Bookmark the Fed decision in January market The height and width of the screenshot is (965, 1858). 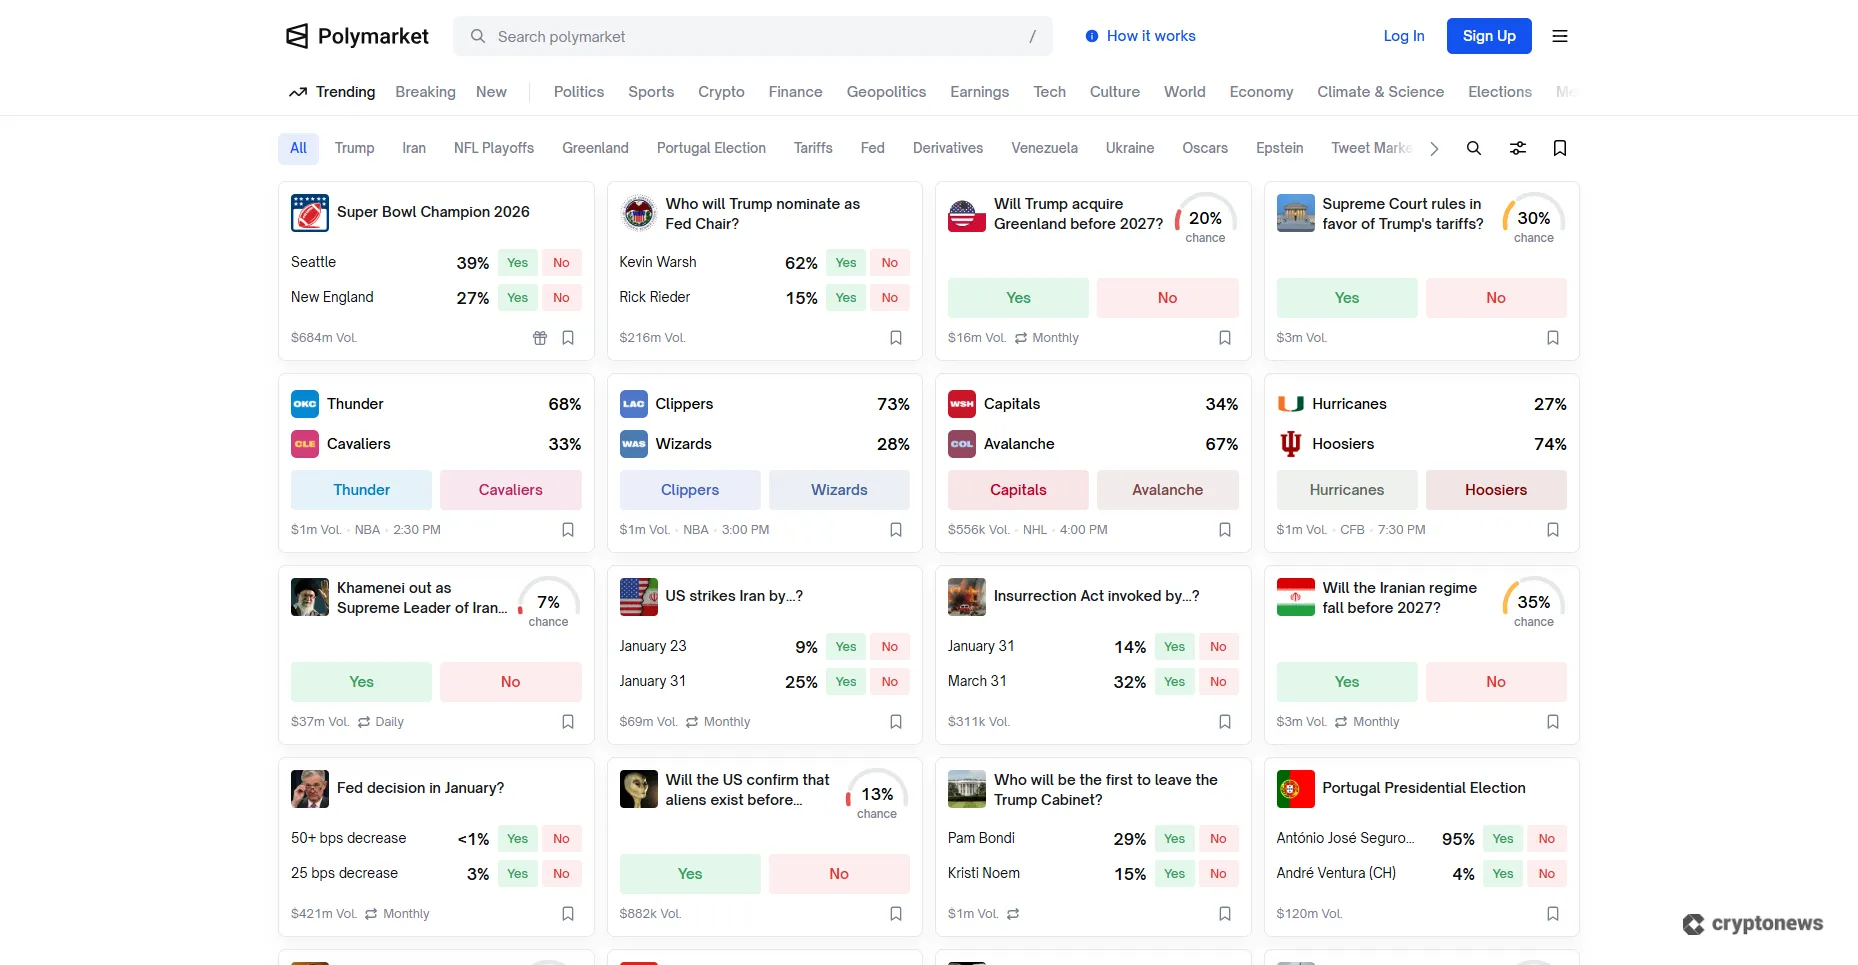coord(568,914)
